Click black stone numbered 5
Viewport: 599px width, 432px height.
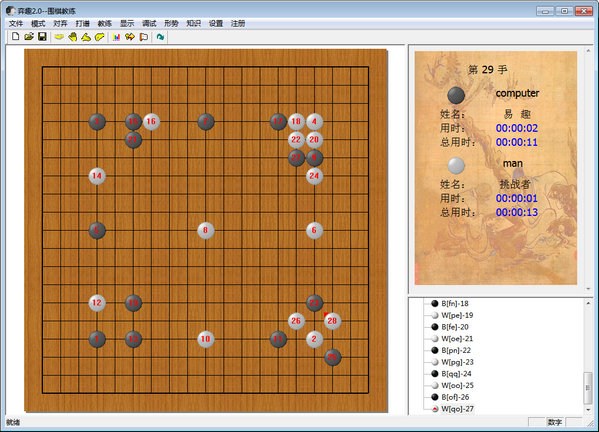(x=97, y=230)
